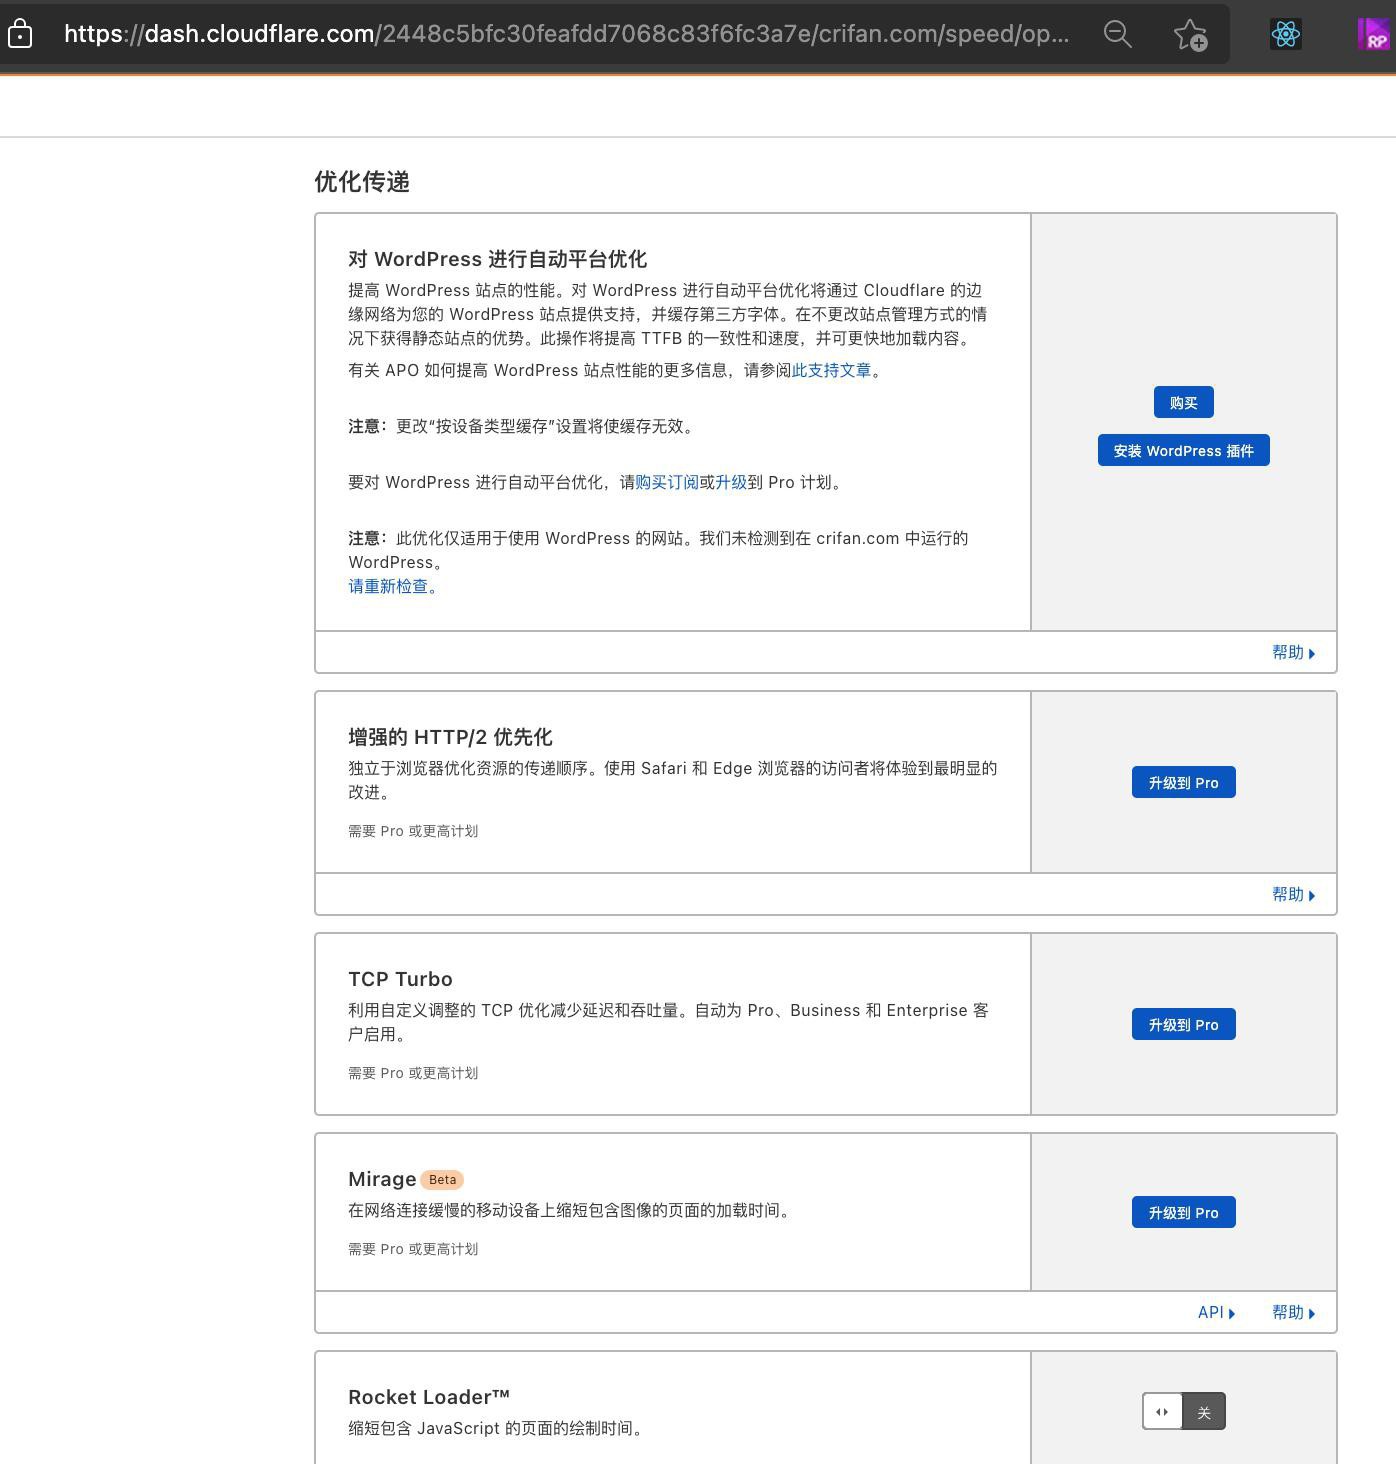Click 安装 WordPress 插件 button

click(1183, 451)
